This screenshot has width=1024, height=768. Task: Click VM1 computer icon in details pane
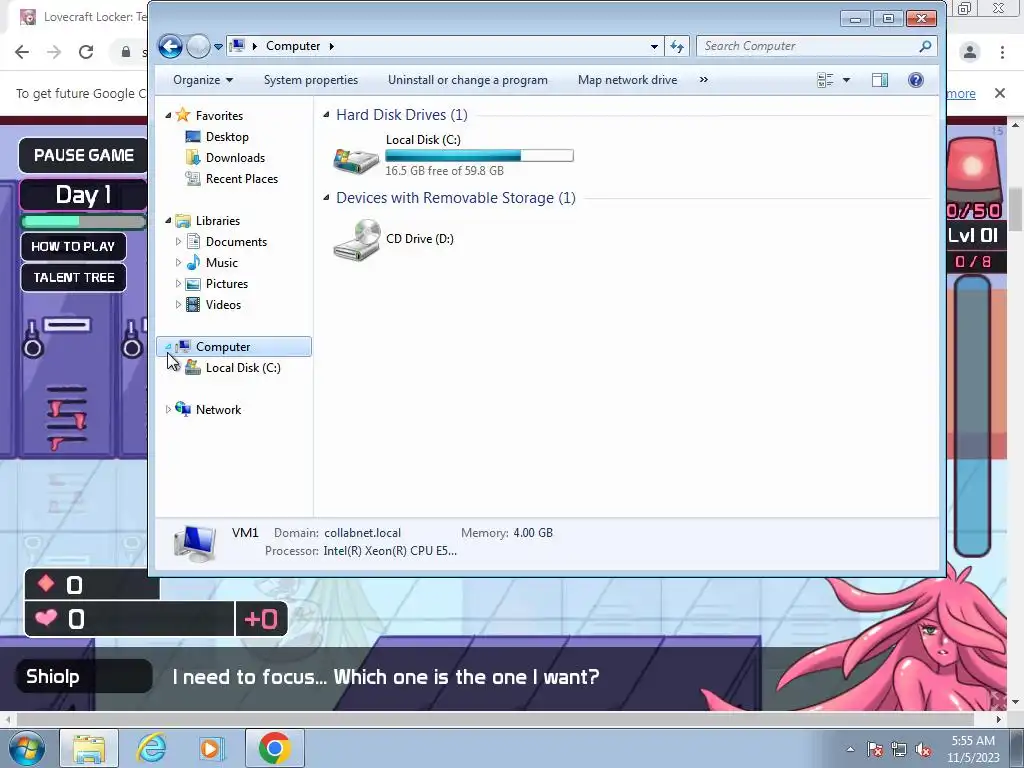(x=195, y=543)
